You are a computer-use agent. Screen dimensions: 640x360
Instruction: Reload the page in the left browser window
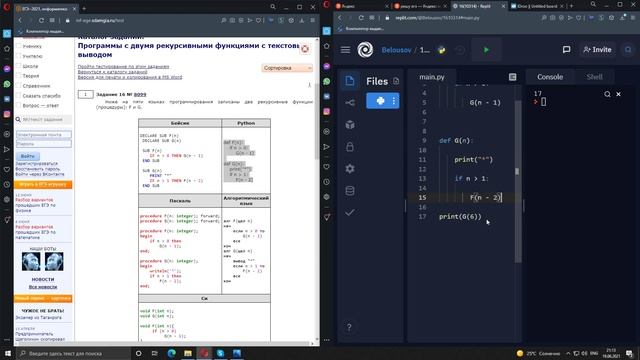pos(41,20)
